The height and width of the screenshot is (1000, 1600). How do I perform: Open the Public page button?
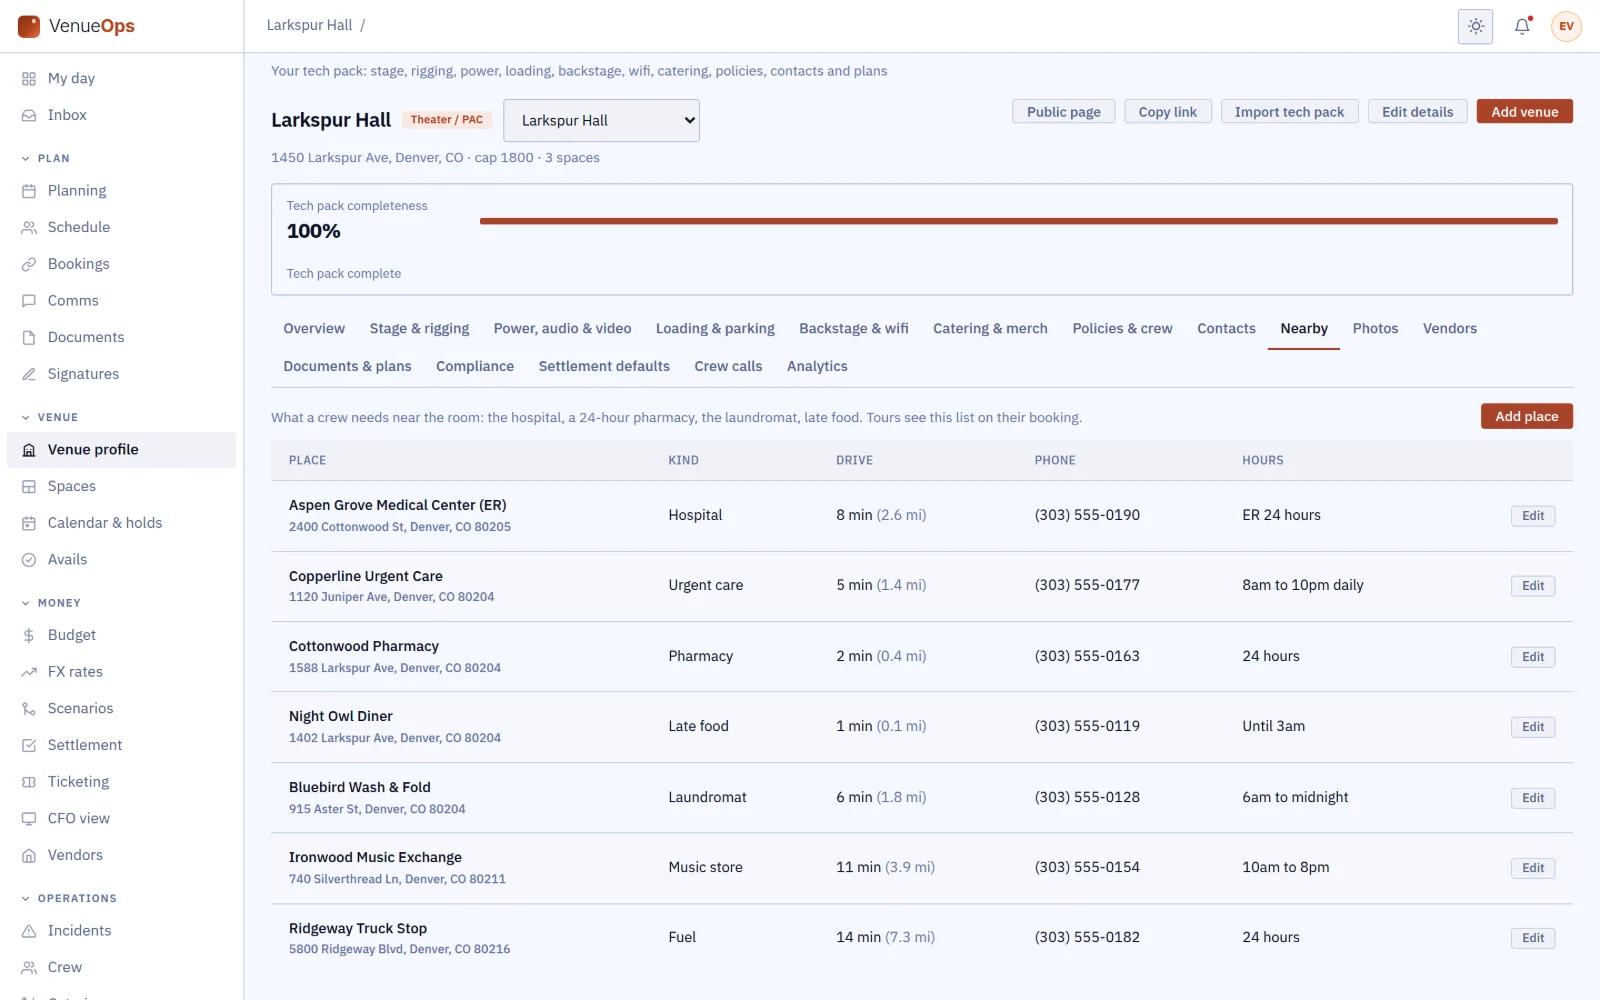(x=1063, y=111)
